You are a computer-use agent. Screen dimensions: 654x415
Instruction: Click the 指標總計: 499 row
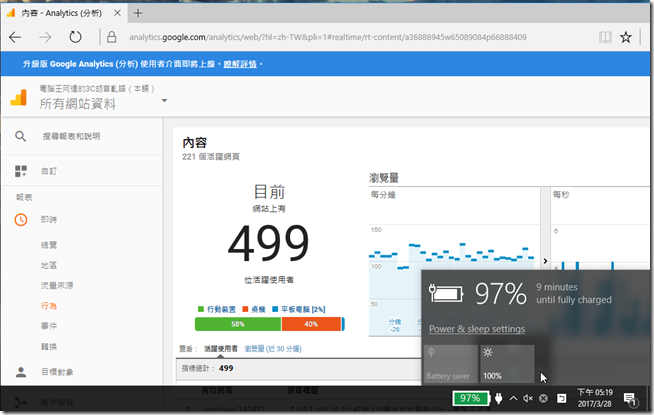[298, 368]
